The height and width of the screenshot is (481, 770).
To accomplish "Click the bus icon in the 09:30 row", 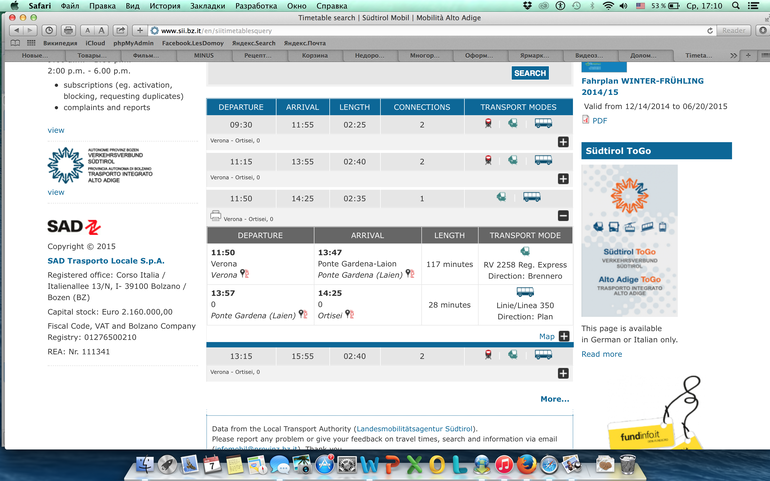I will tap(543, 123).
